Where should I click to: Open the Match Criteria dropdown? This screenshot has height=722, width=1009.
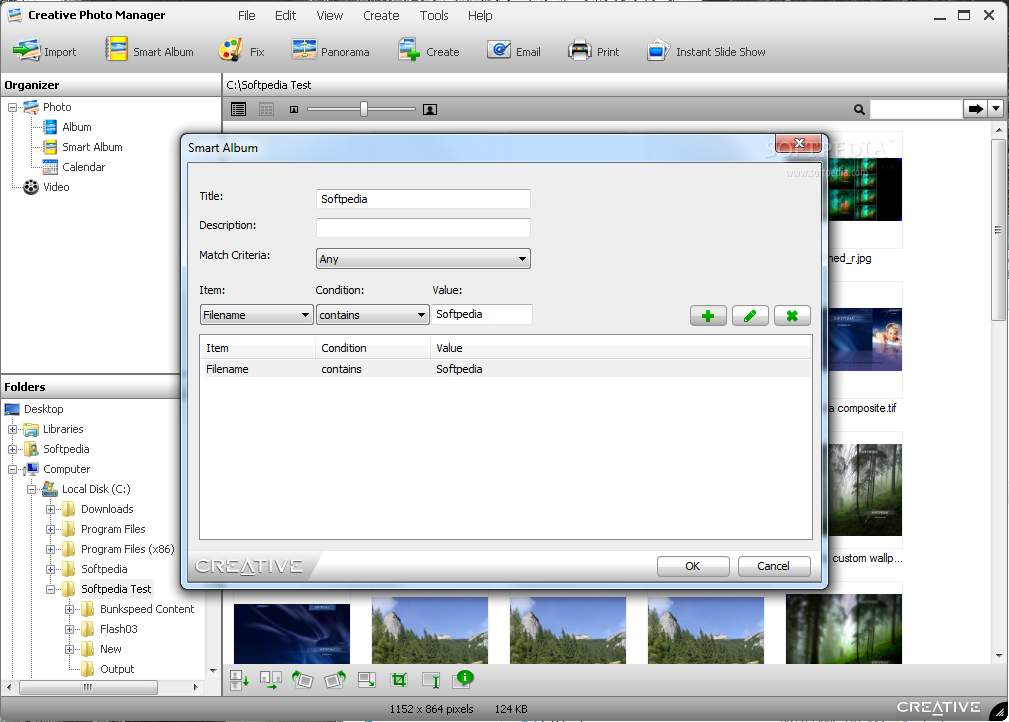pos(423,259)
